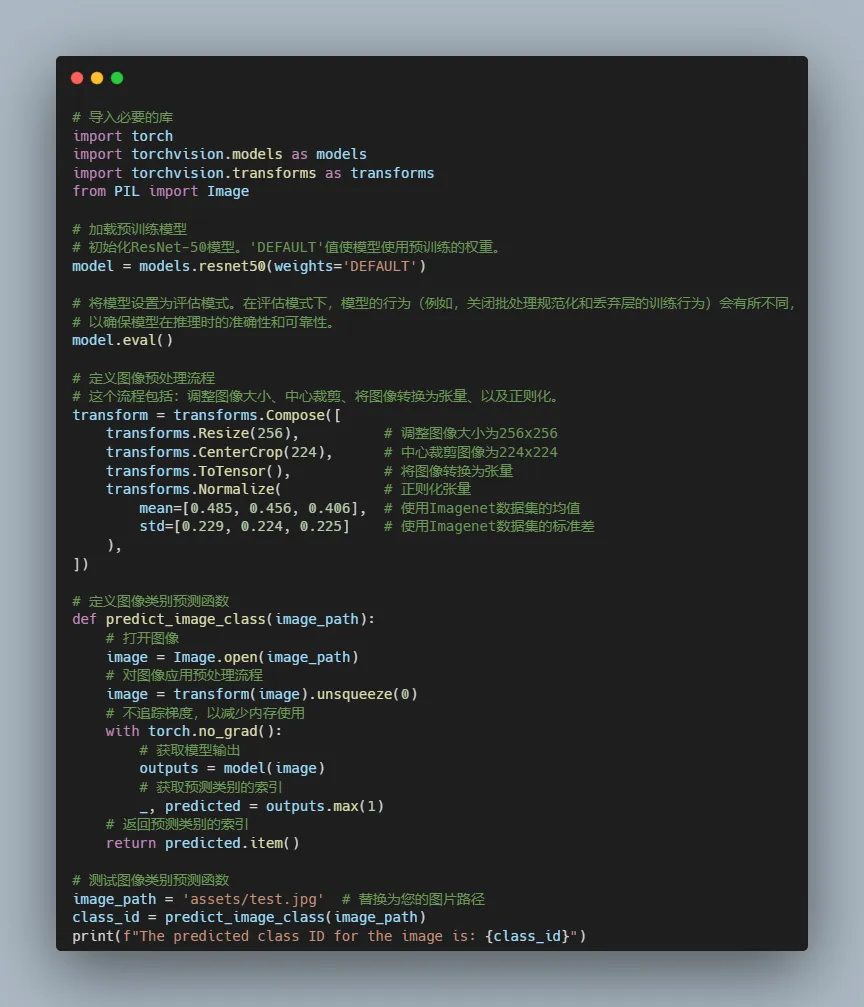Click 'Image.open(image_path)'
The image size is (864, 1007).
click(x=266, y=657)
